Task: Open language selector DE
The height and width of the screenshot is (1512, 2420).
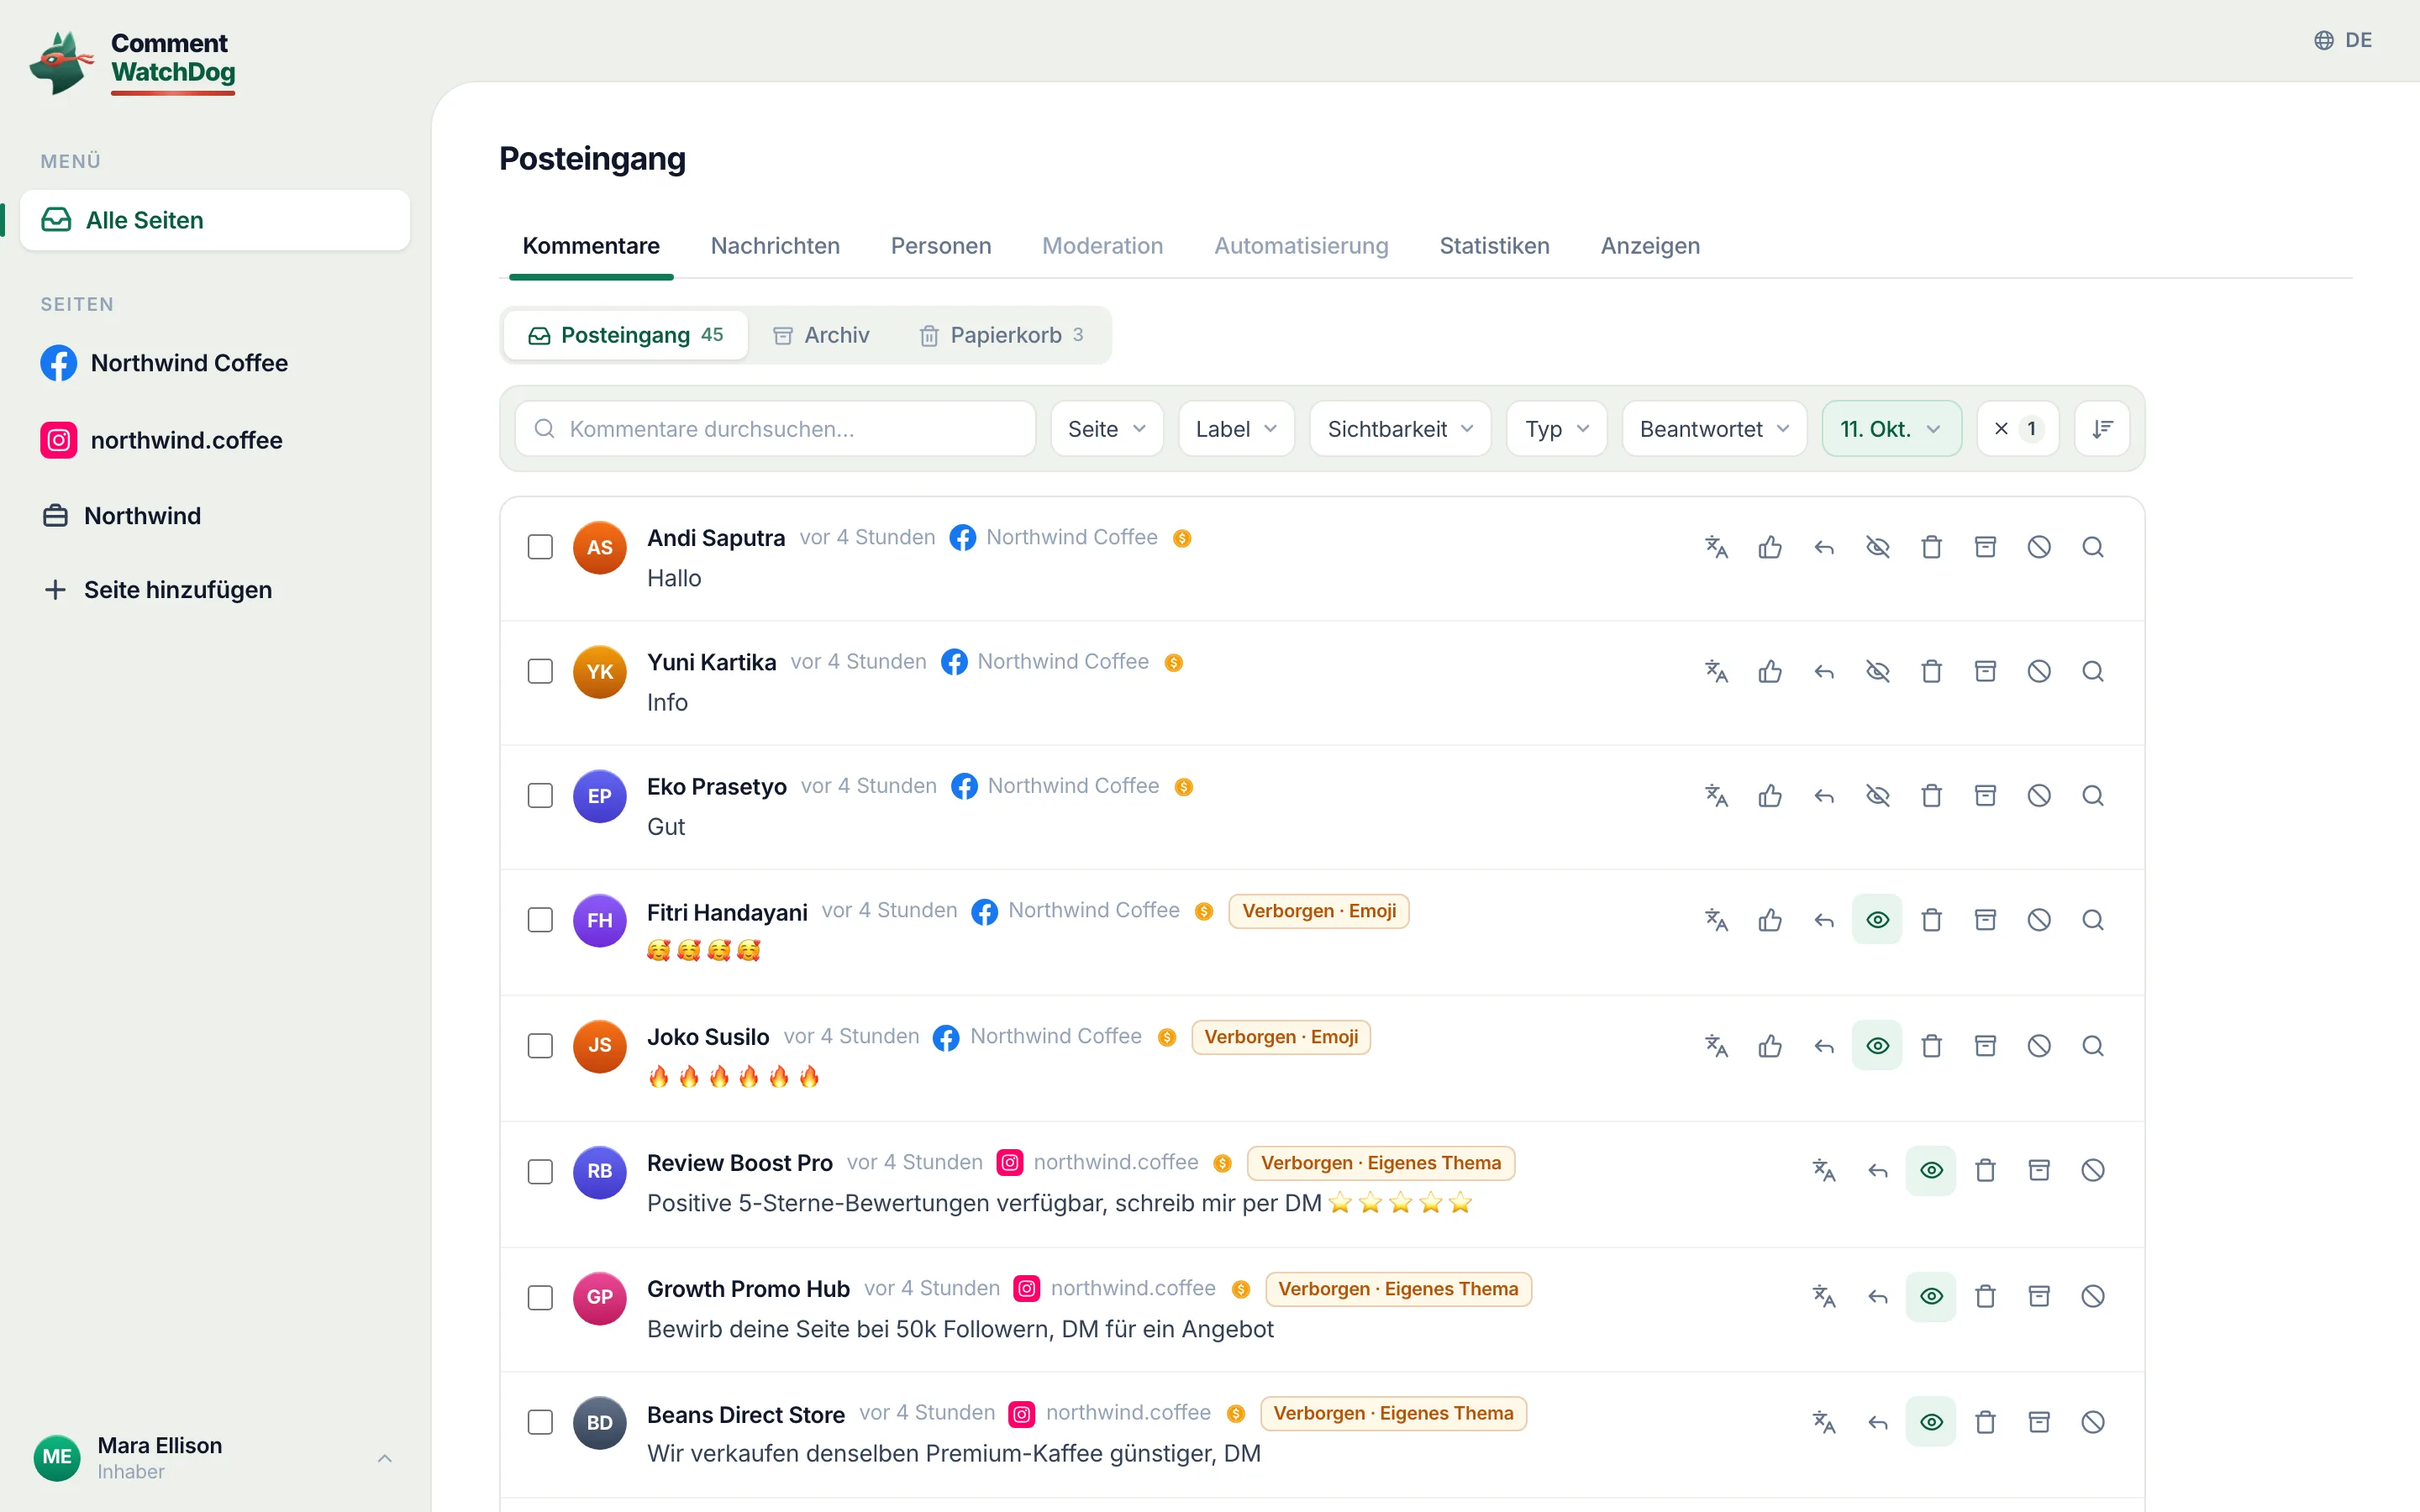Action: click(x=2343, y=40)
